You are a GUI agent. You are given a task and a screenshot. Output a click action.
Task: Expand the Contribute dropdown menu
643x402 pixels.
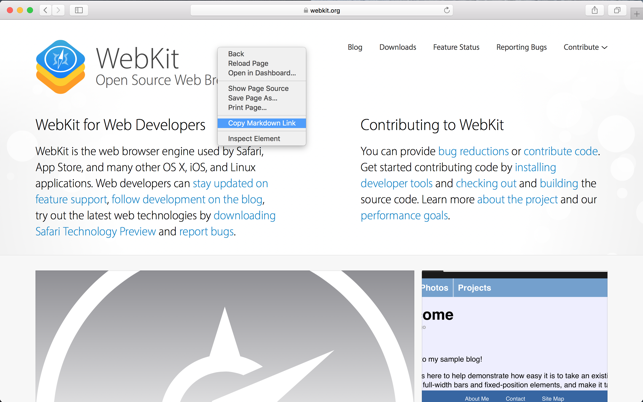[585, 47]
